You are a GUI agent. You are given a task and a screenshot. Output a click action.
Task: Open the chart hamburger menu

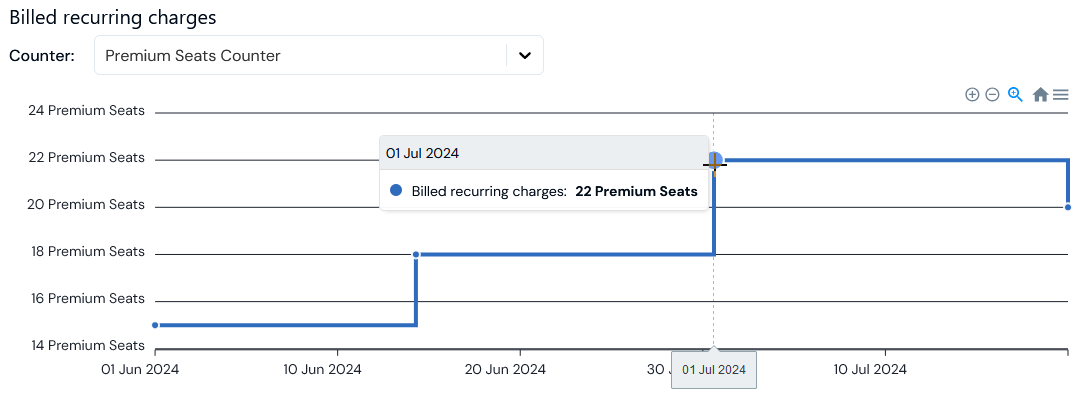(x=1061, y=95)
